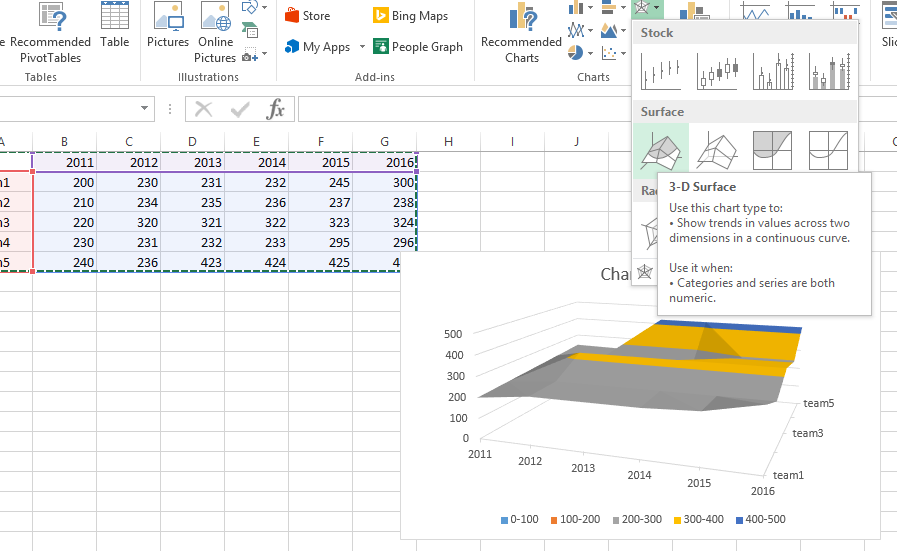Select Volume-Open-High-Low-Close stock chart
Viewport: 897px width, 551px height.
(x=828, y=71)
